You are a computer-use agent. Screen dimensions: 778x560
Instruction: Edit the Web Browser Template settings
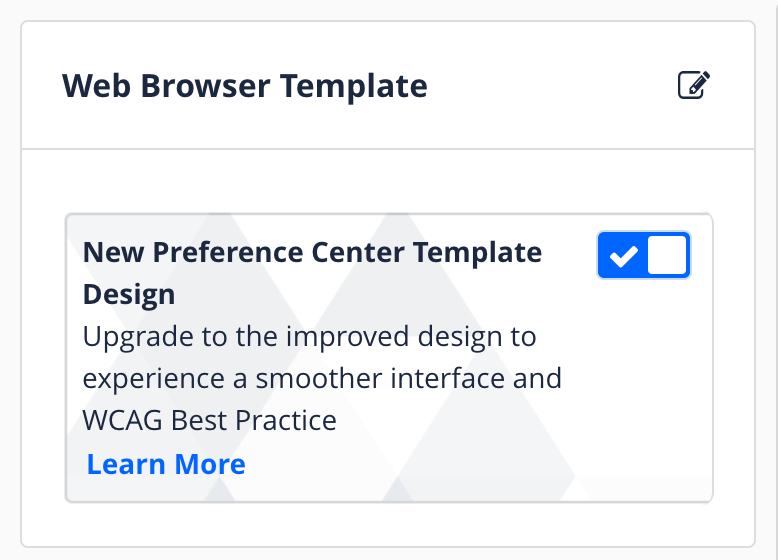pyautogui.click(x=693, y=85)
